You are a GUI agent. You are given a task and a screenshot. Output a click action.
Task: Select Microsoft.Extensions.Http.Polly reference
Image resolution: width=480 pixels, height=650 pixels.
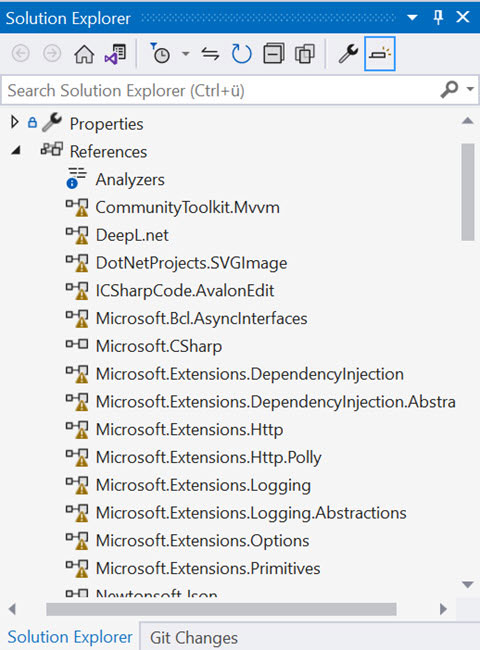(208, 457)
